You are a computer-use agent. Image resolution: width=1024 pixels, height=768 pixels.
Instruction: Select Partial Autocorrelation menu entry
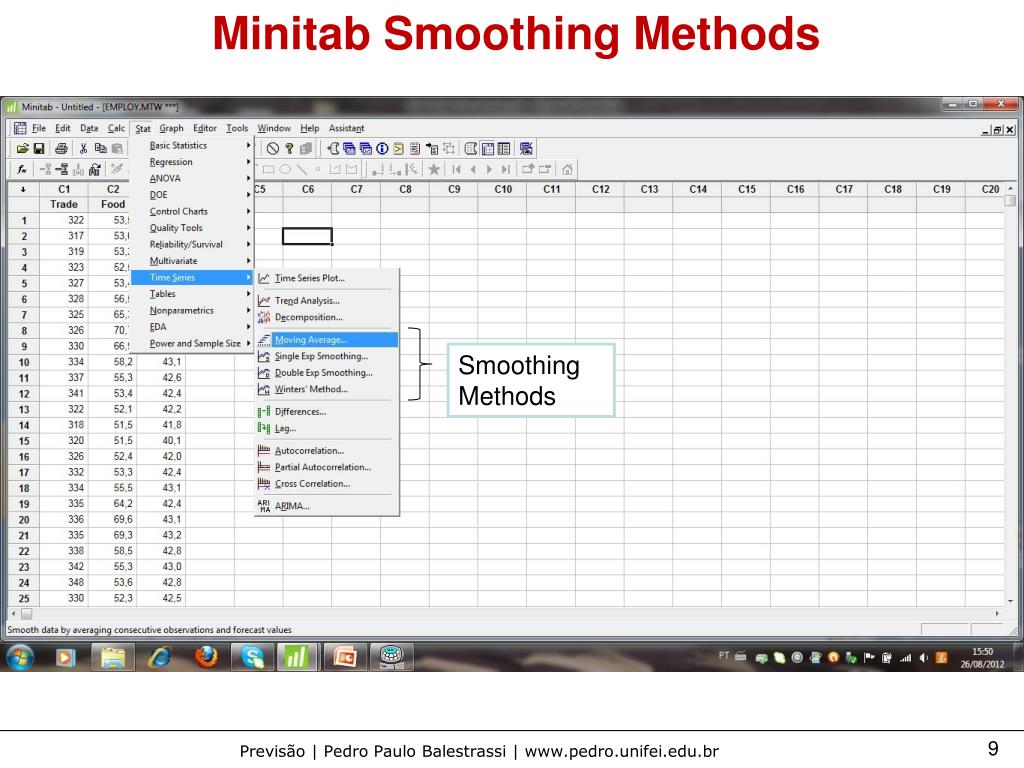coord(327,468)
